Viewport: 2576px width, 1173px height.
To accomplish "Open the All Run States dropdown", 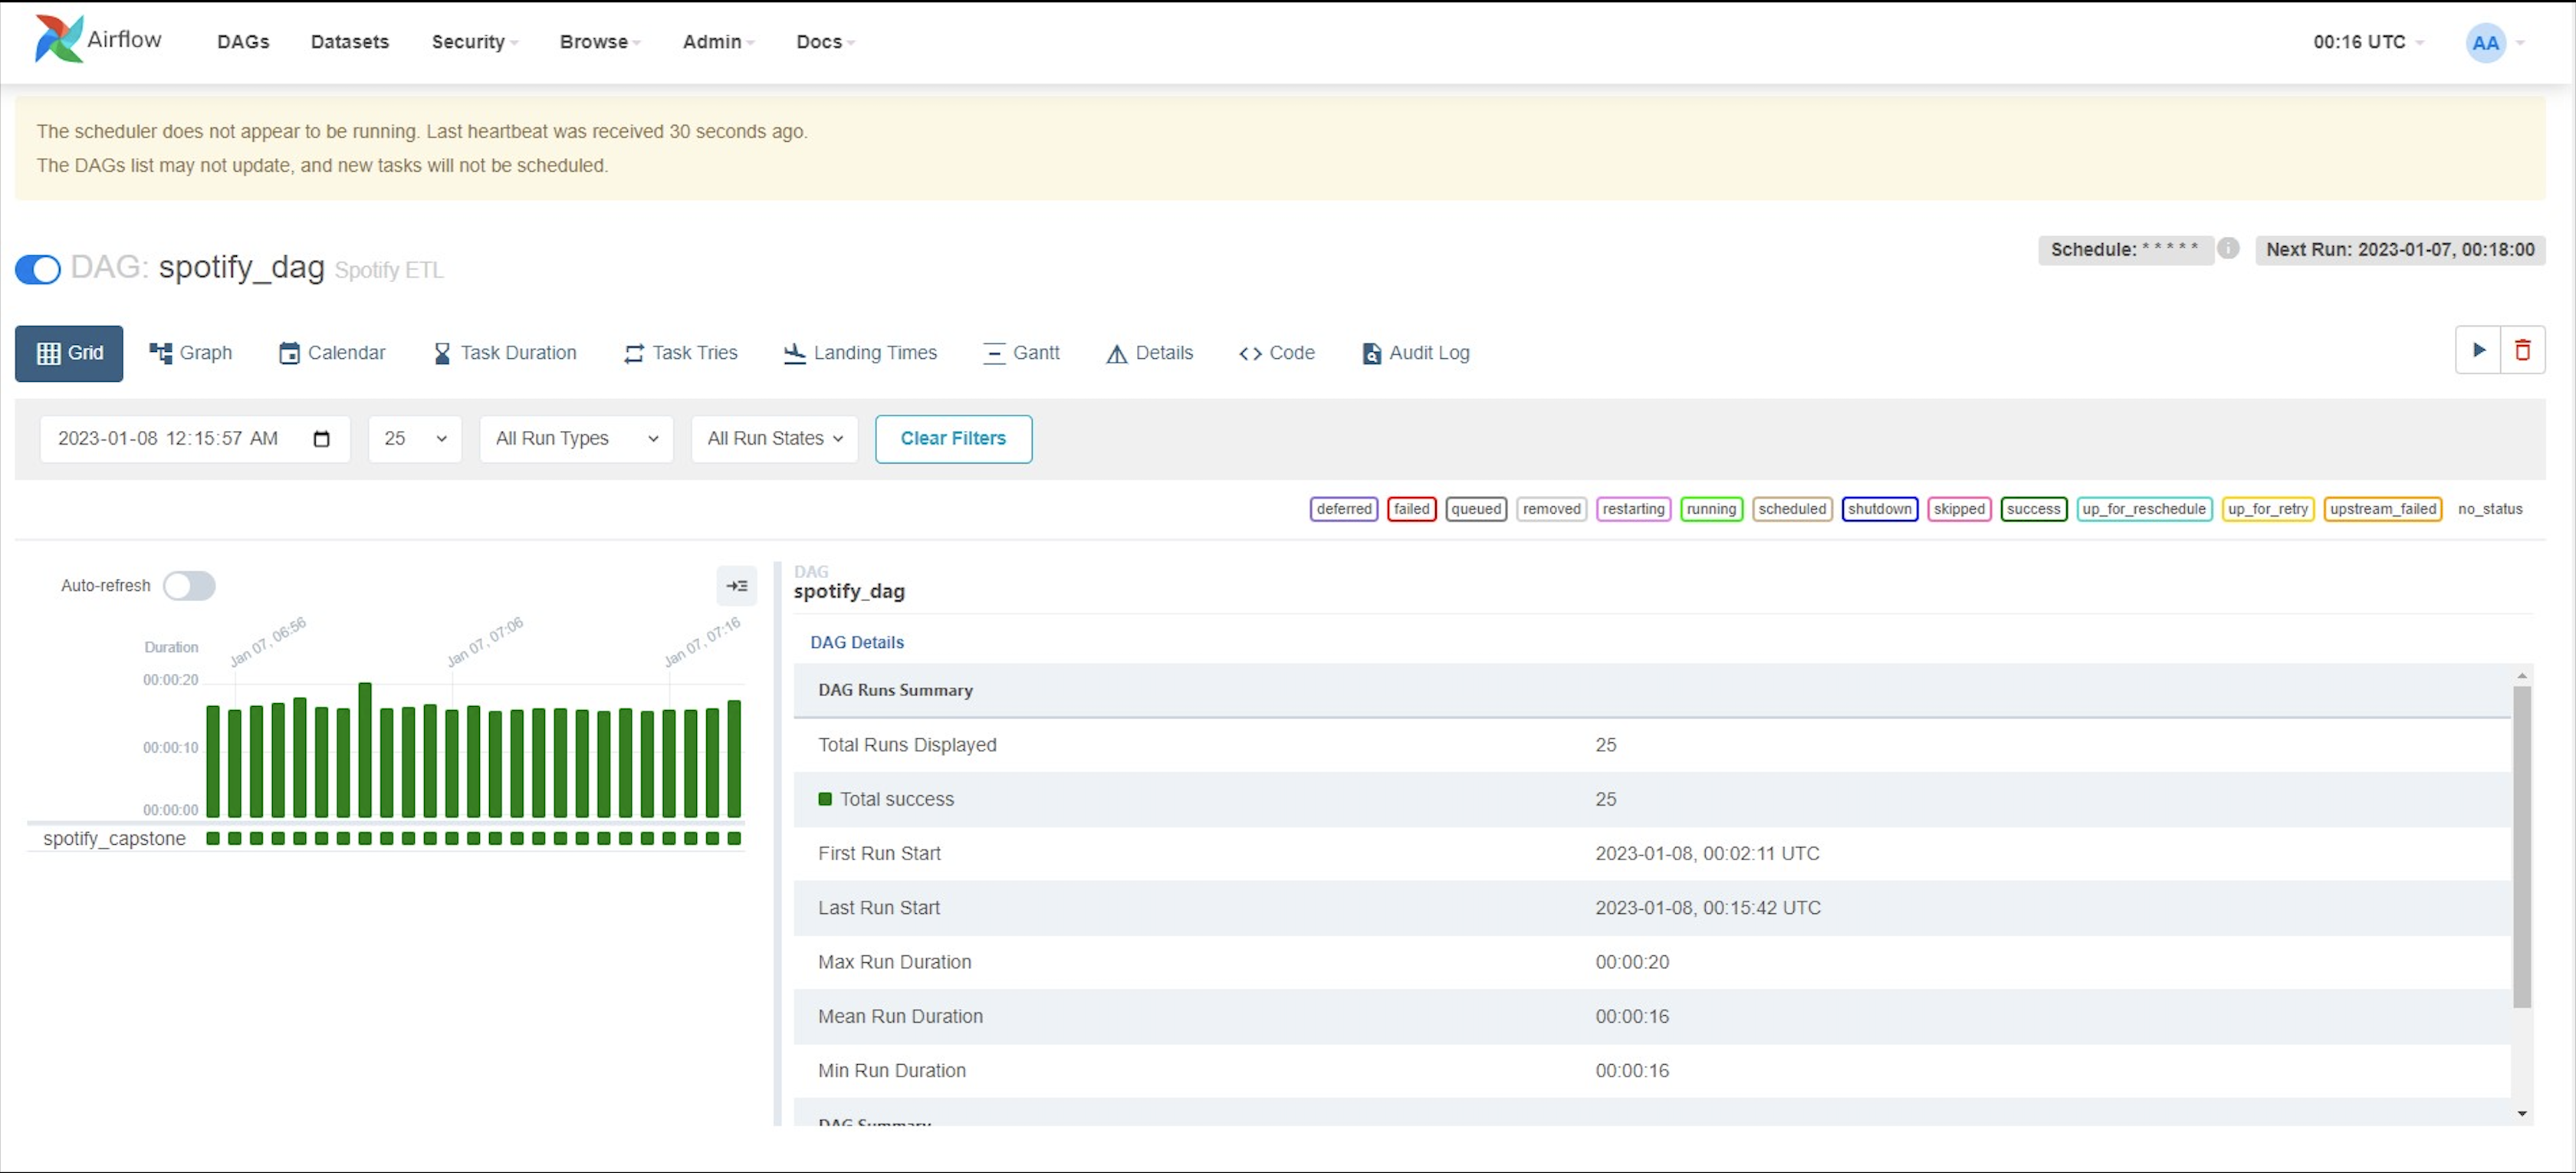I will point(774,439).
